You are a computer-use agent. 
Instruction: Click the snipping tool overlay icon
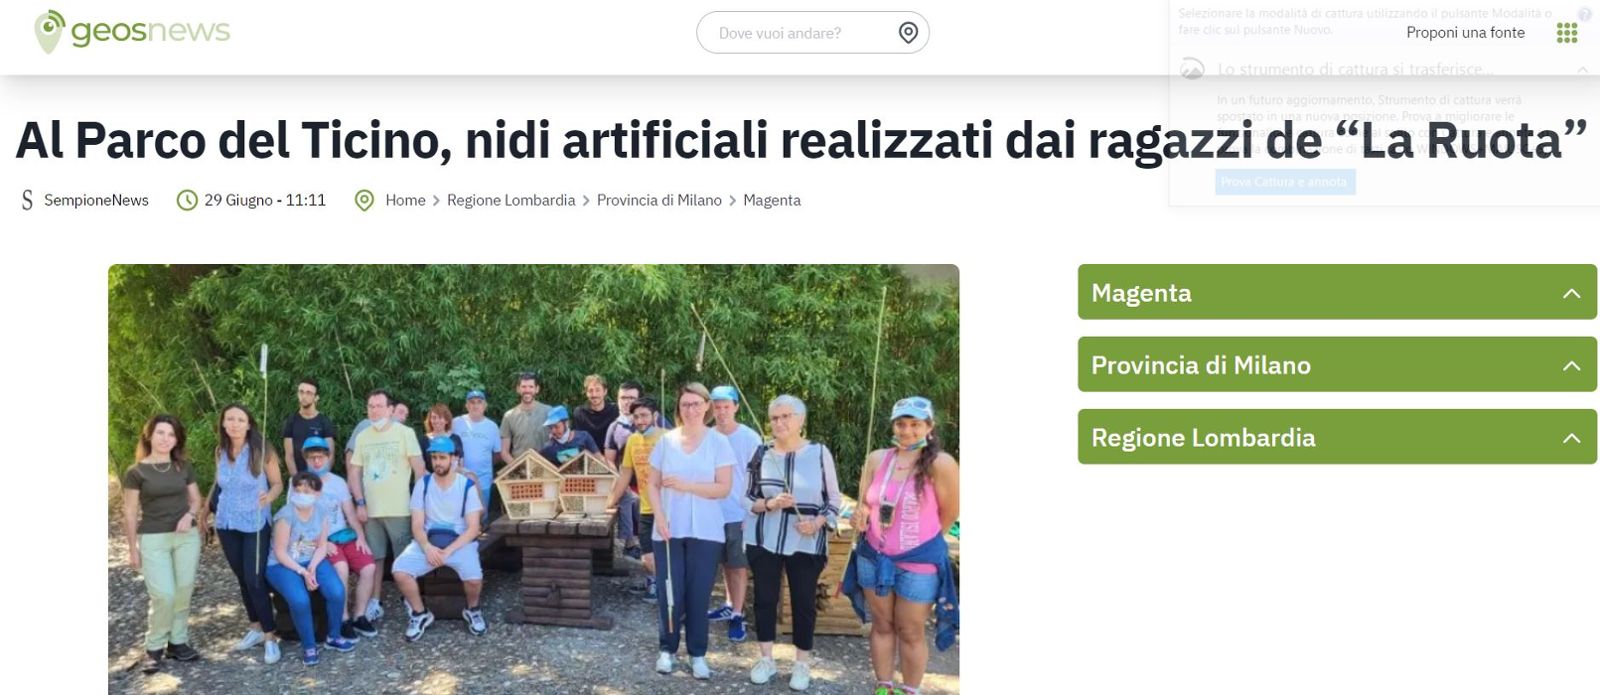point(1192,69)
